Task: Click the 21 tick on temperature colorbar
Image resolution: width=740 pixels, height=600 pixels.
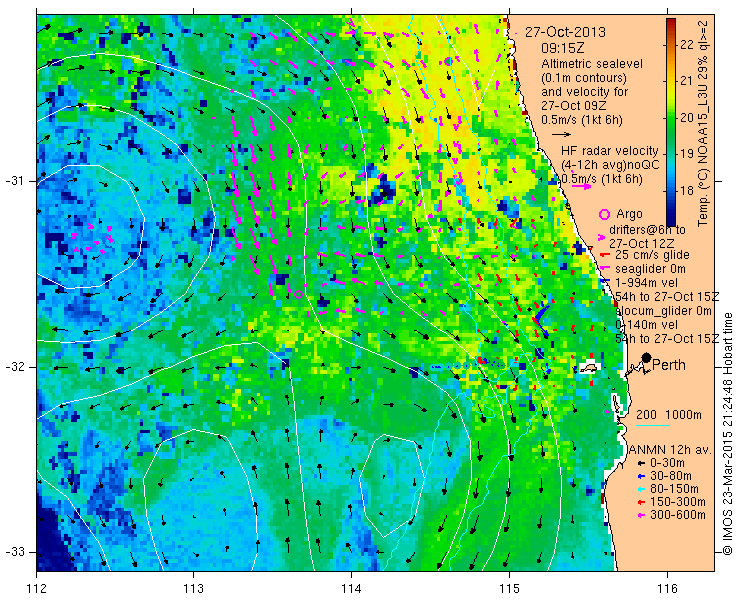Action: 687,81
